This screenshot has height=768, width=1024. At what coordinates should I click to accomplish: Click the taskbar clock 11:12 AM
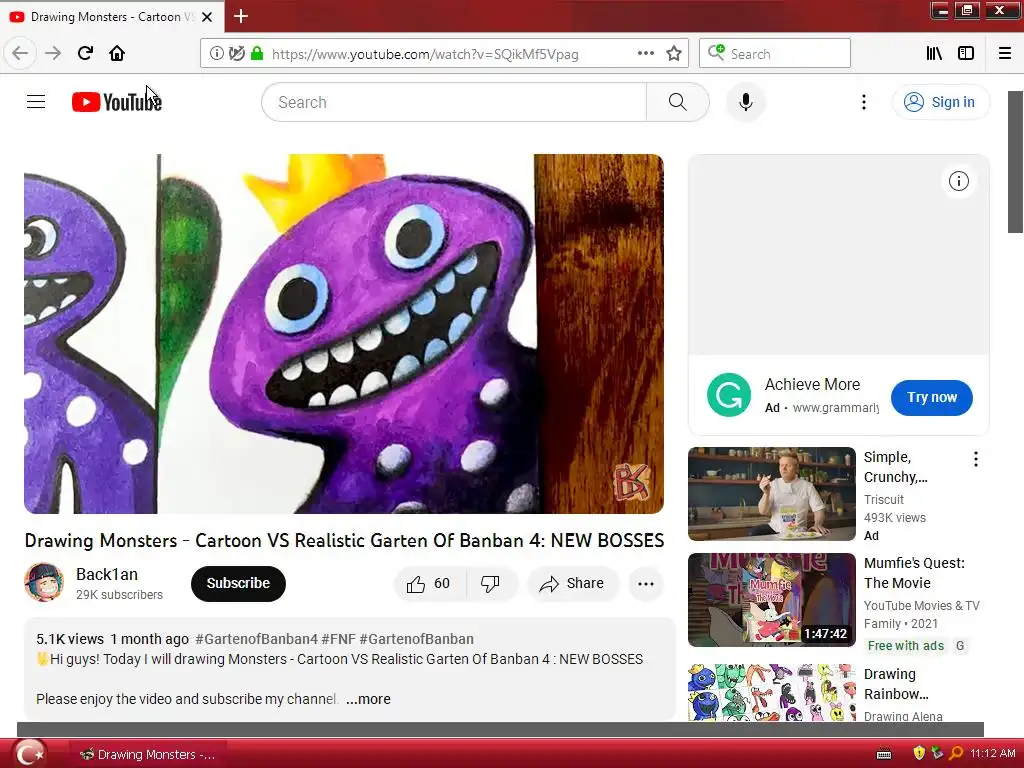point(993,754)
